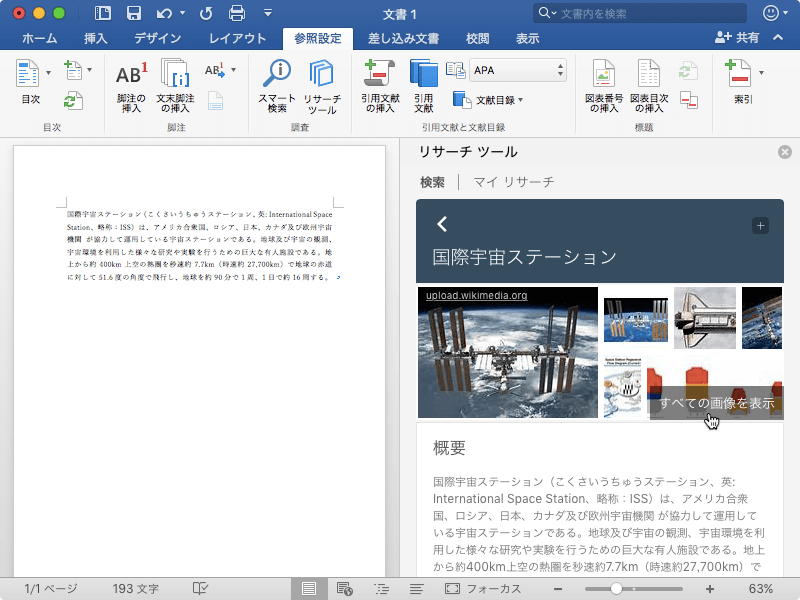Switch to outline view in status bar
Image resolution: width=800 pixels, height=600 pixels.
382,589
